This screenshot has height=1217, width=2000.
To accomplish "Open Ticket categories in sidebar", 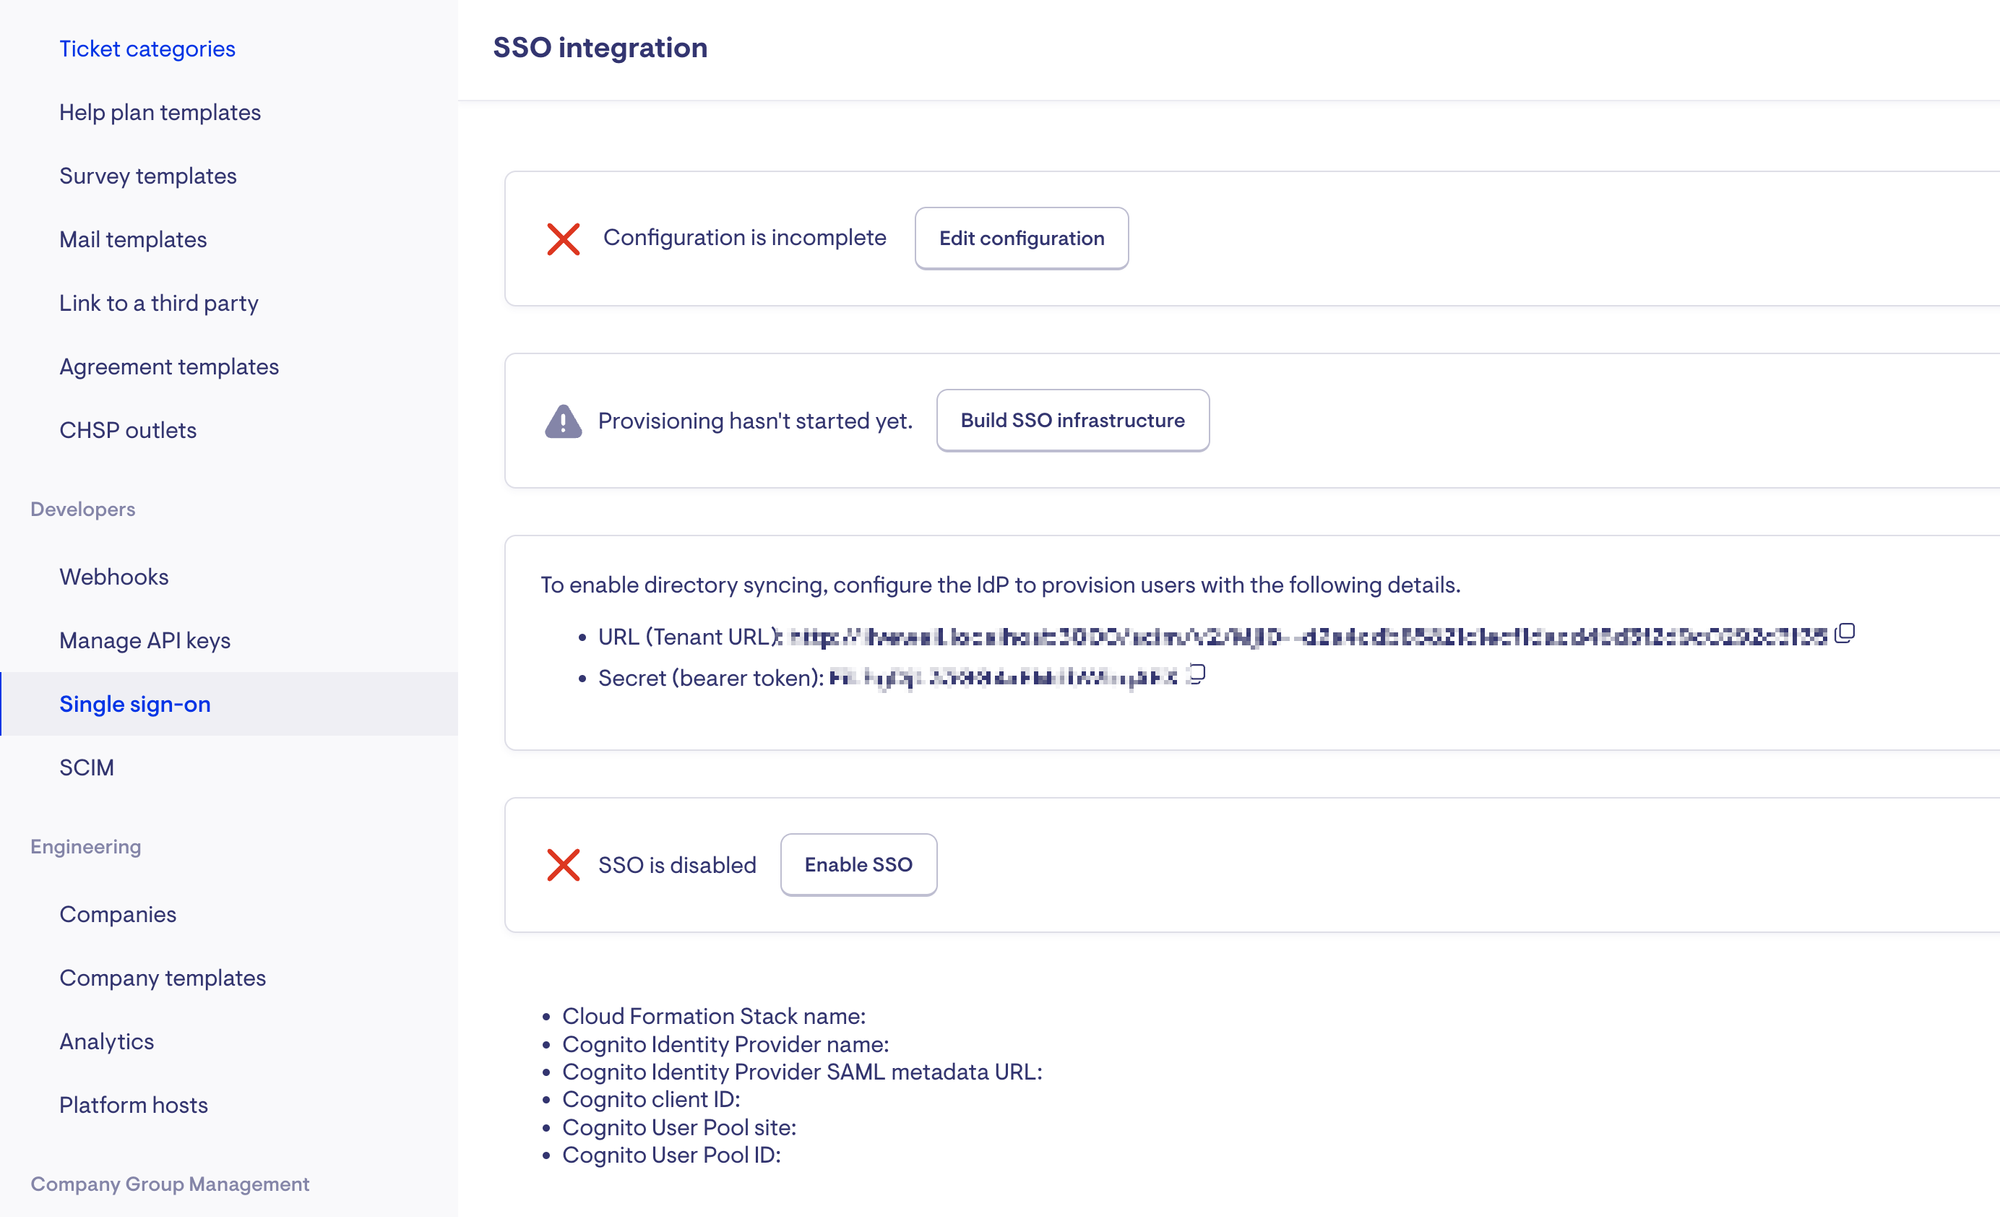I will [147, 49].
